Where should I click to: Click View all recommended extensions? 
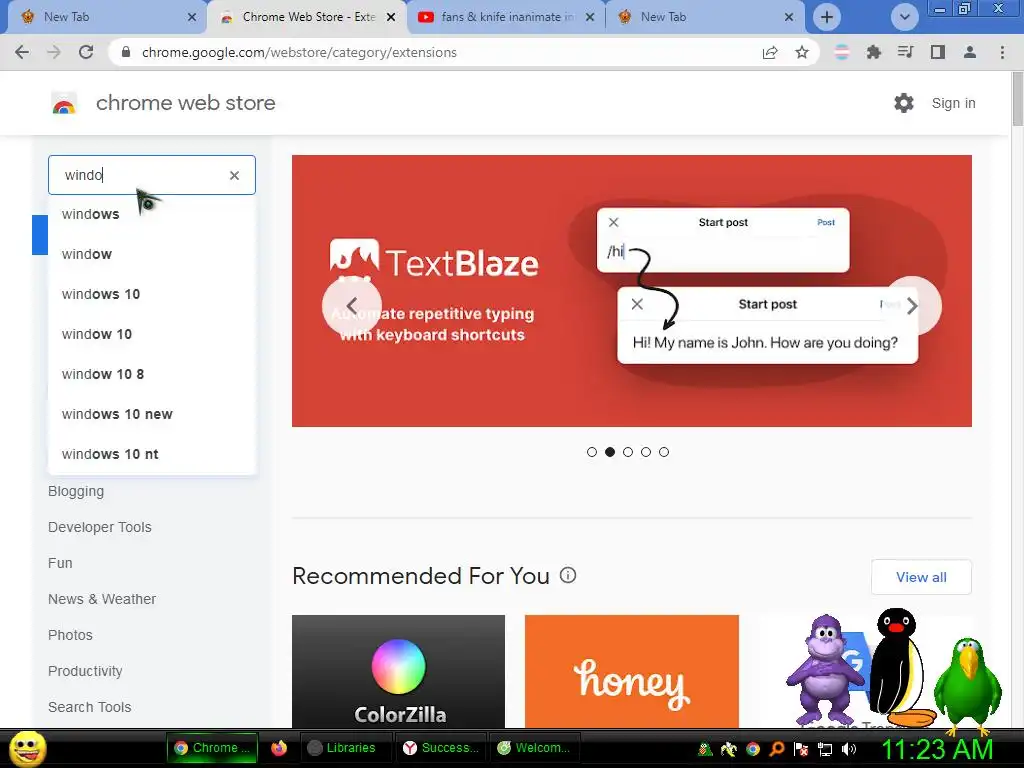coord(921,577)
